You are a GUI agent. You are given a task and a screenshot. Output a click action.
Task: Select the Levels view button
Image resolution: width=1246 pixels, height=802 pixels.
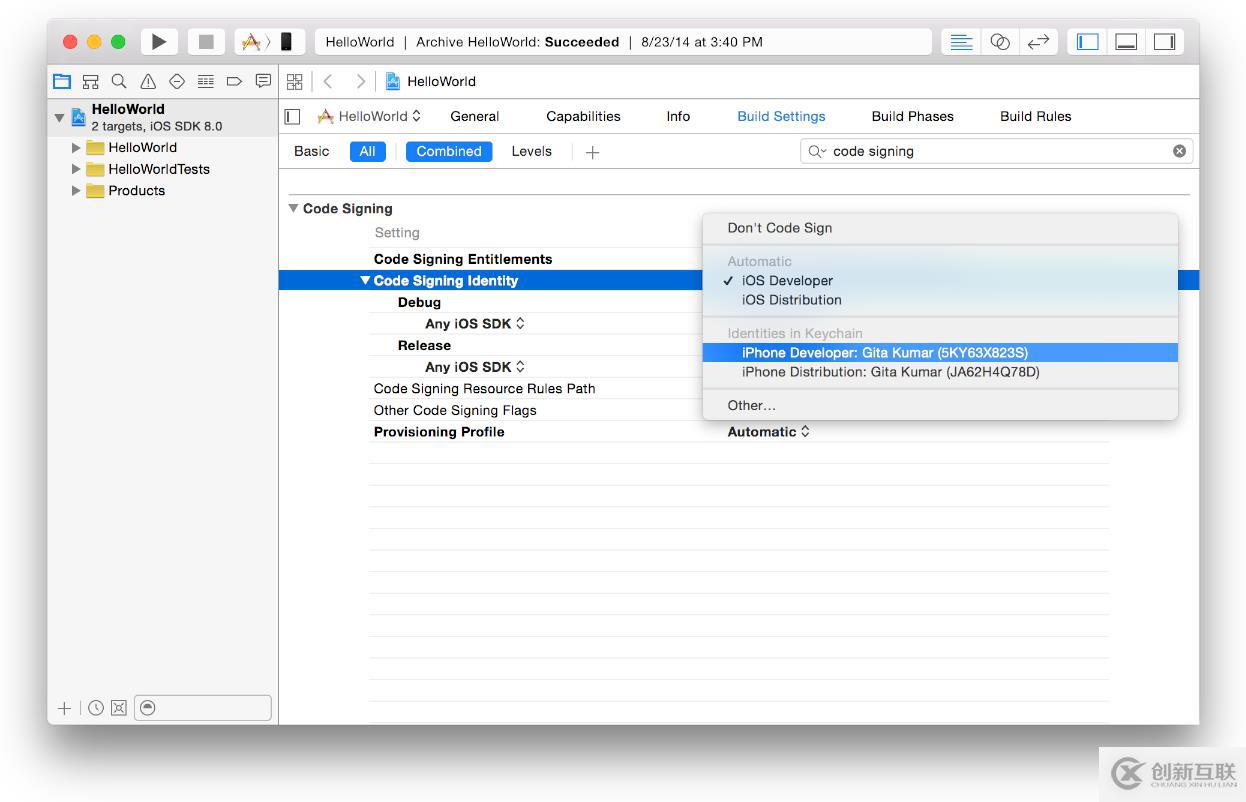(x=531, y=151)
